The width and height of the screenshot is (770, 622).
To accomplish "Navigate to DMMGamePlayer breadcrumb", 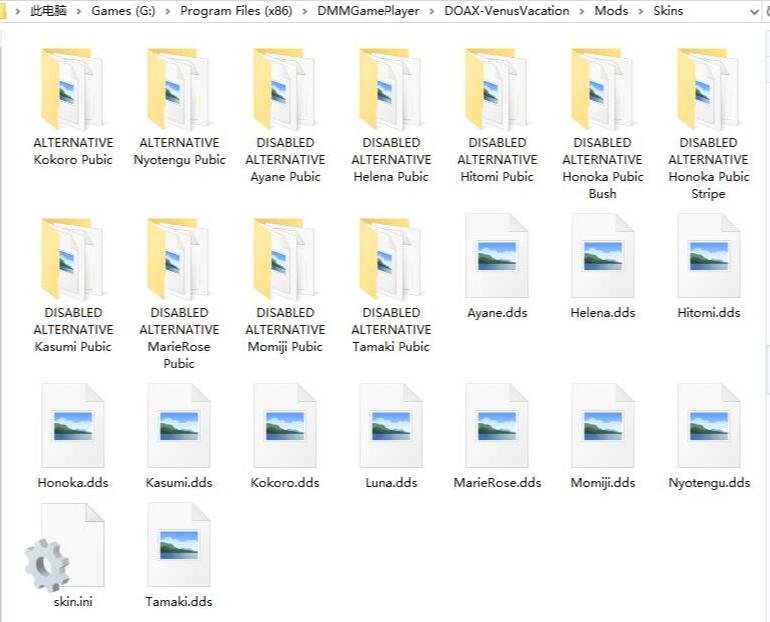I will tap(368, 11).
